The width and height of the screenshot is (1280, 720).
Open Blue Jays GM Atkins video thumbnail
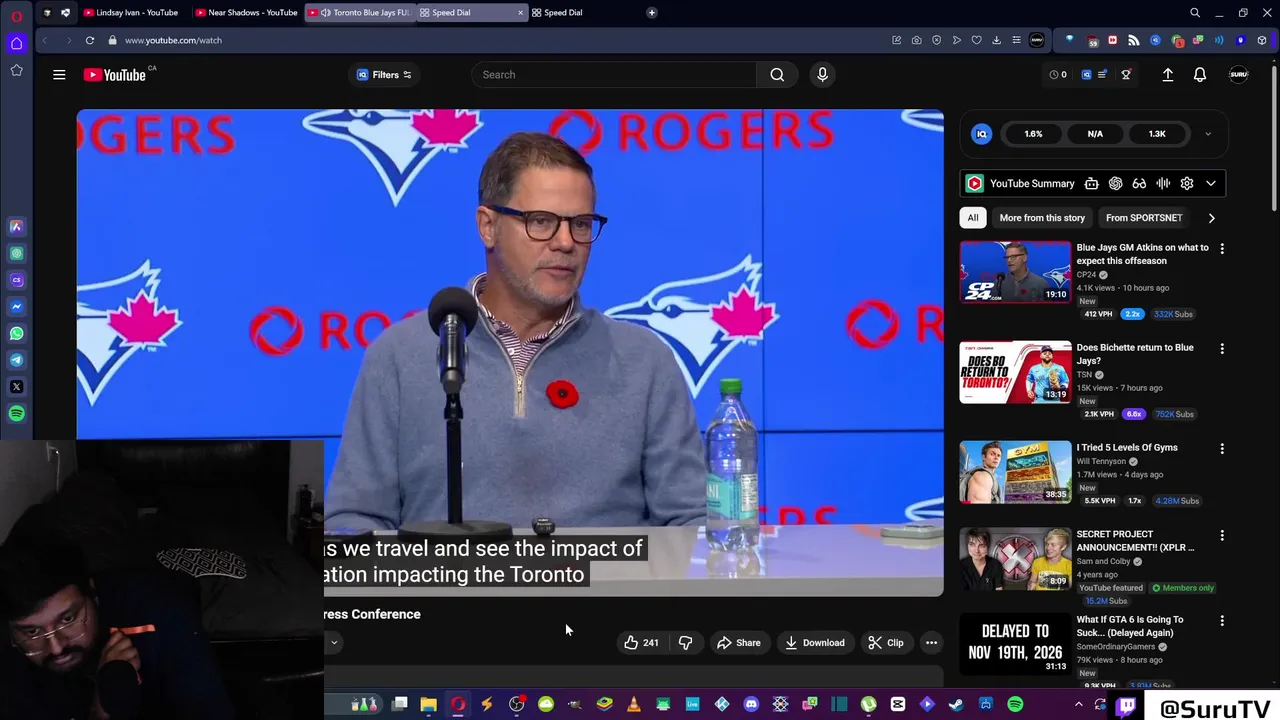click(x=1015, y=271)
